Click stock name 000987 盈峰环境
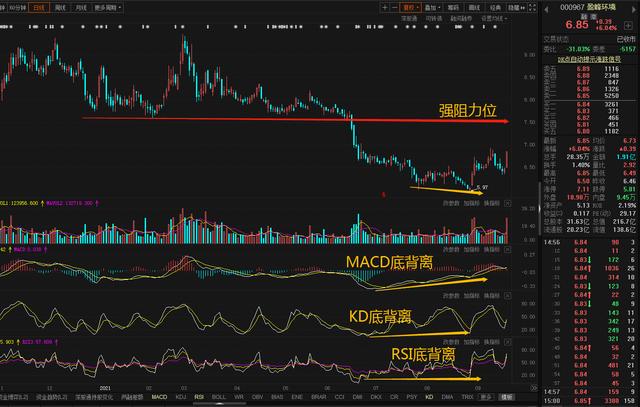The width and height of the screenshot is (640, 407). (588, 7)
